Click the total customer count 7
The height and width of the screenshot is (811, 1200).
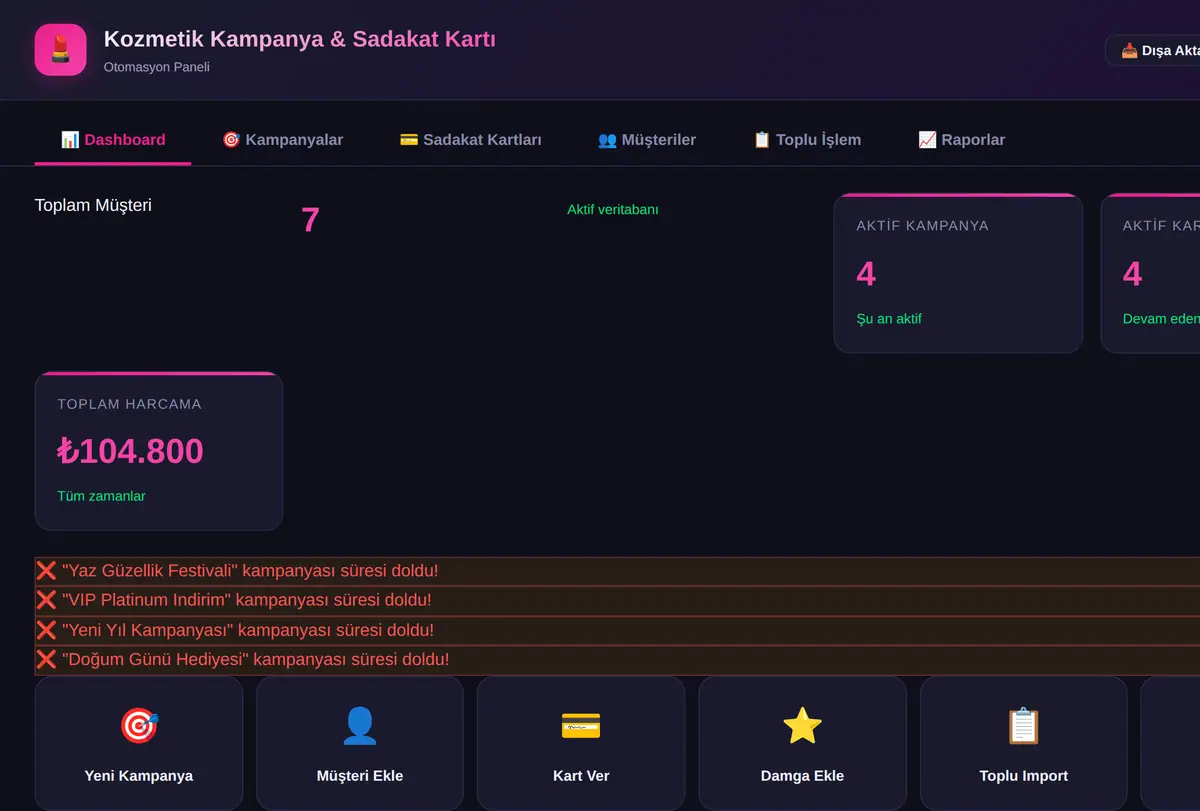(x=310, y=220)
